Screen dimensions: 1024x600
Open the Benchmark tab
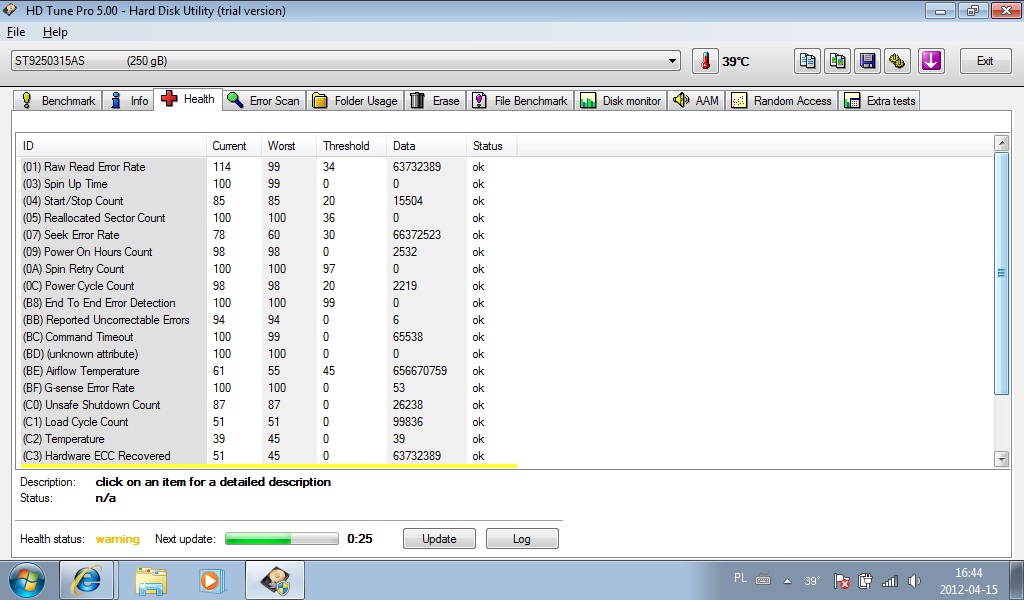tap(58, 101)
